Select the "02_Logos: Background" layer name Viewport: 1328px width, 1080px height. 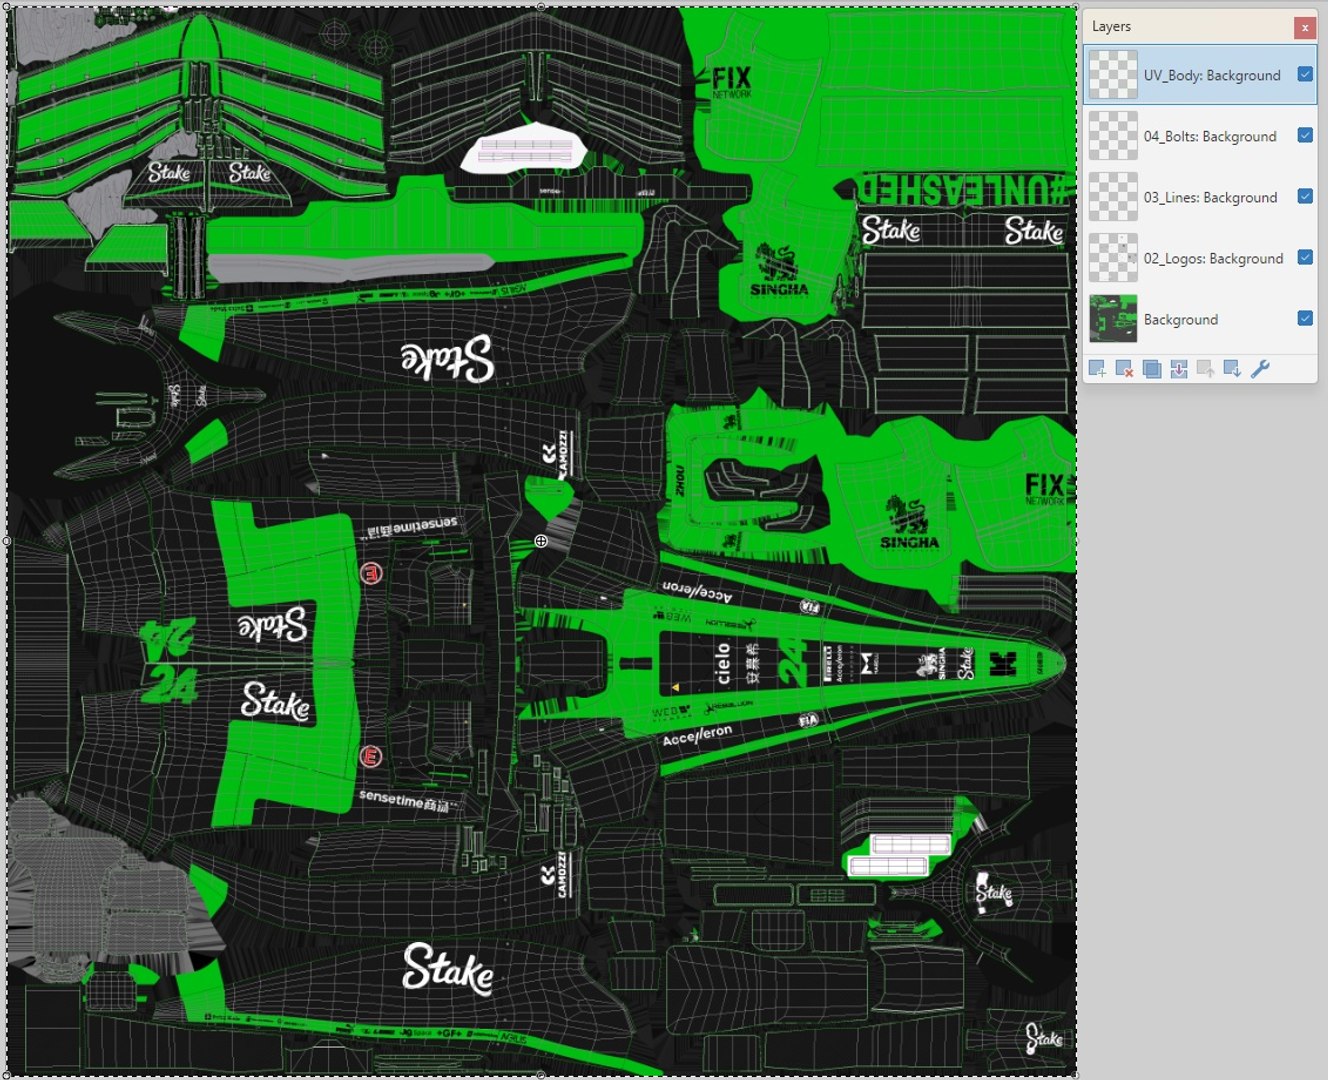[x=1214, y=259]
